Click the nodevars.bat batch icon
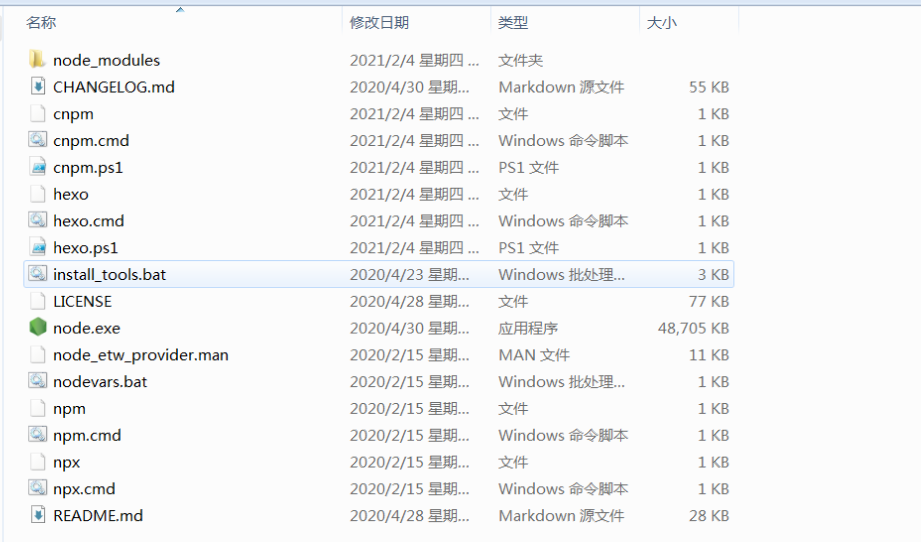The height and width of the screenshot is (542, 921). click(x=38, y=381)
